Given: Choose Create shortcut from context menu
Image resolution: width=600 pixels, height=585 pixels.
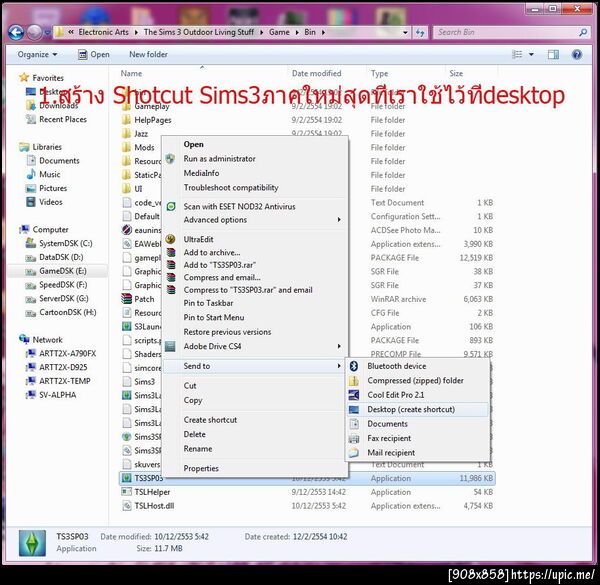Looking at the screenshot, I should (210, 420).
